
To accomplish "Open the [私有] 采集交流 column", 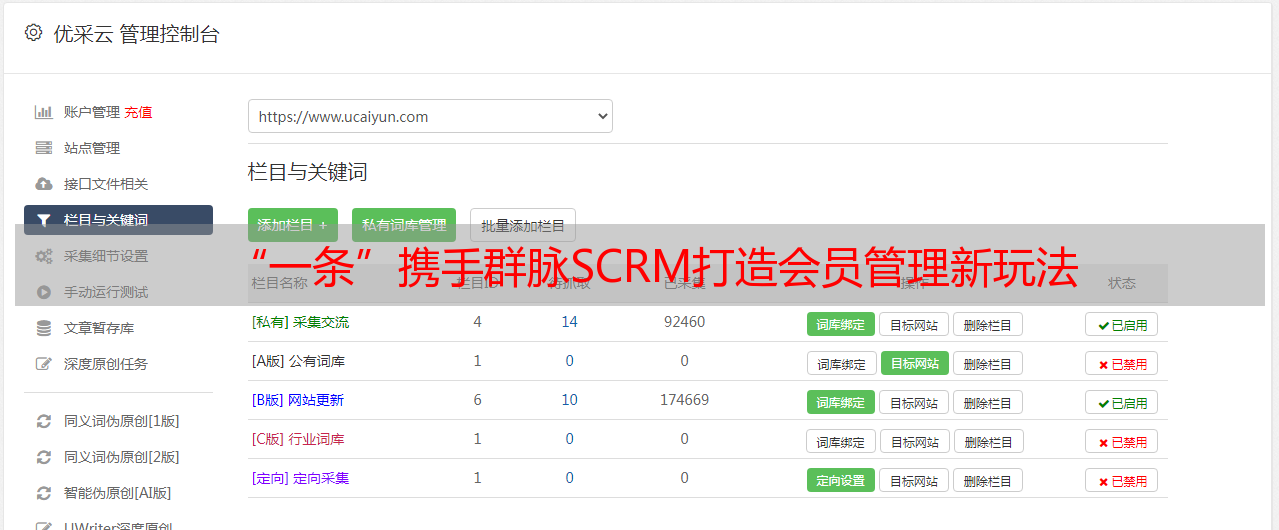I will tap(300, 322).
